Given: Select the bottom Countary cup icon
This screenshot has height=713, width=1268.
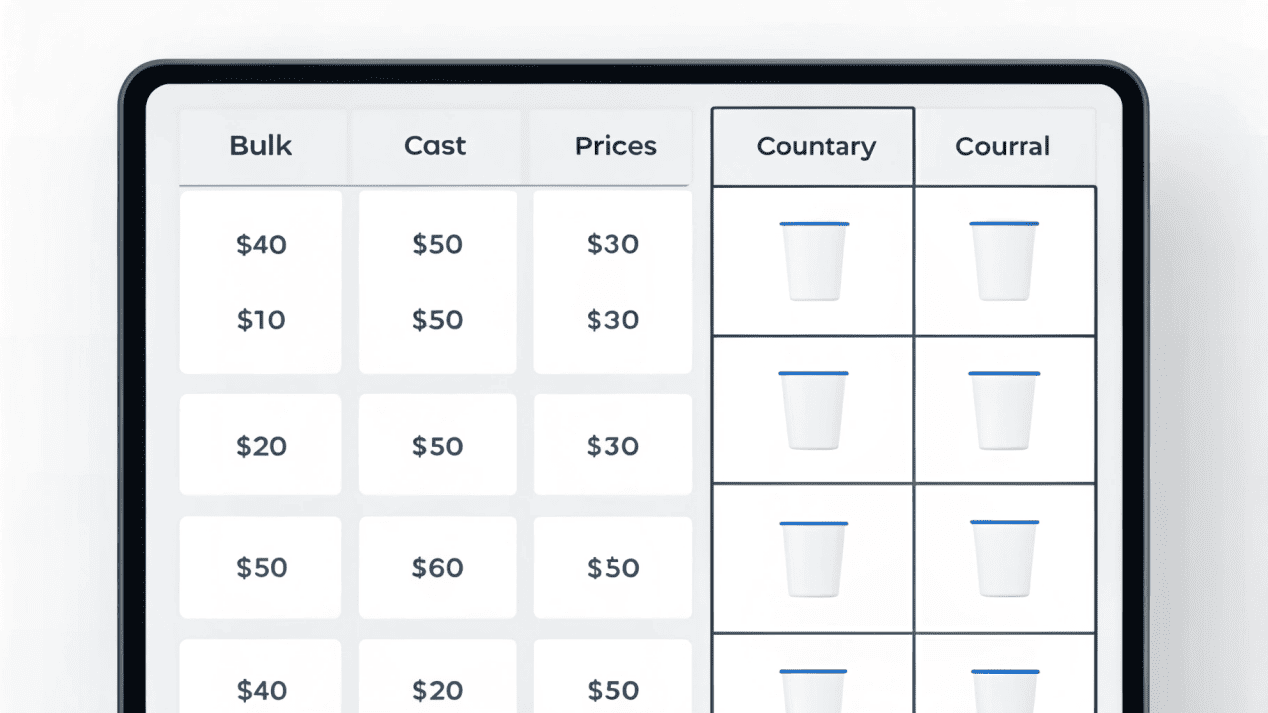Looking at the screenshot, I should [814, 690].
